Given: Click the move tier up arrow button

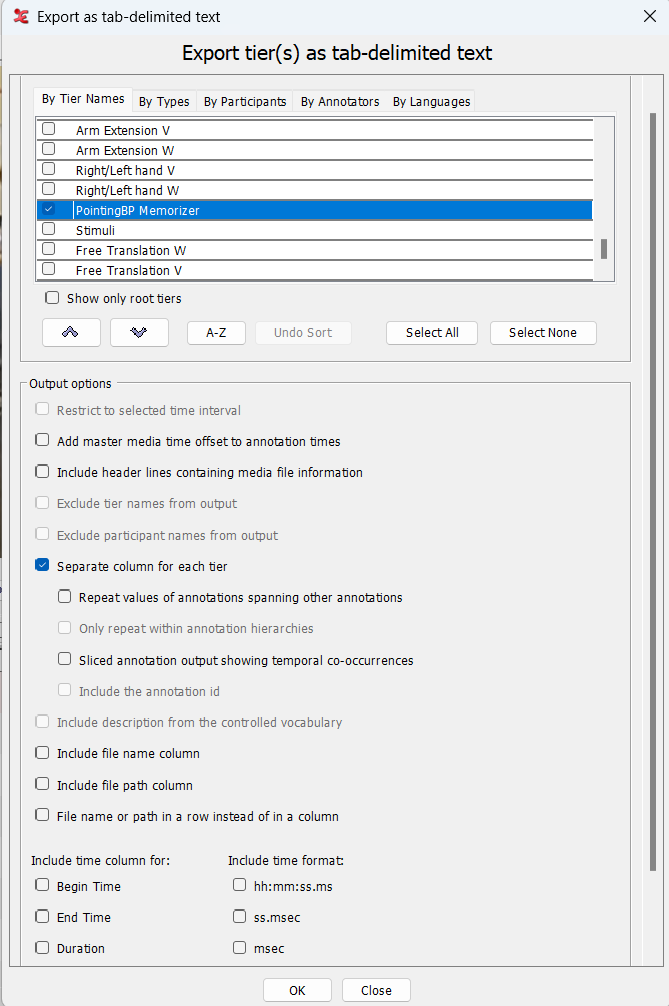Looking at the screenshot, I should pyautogui.click(x=71, y=333).
